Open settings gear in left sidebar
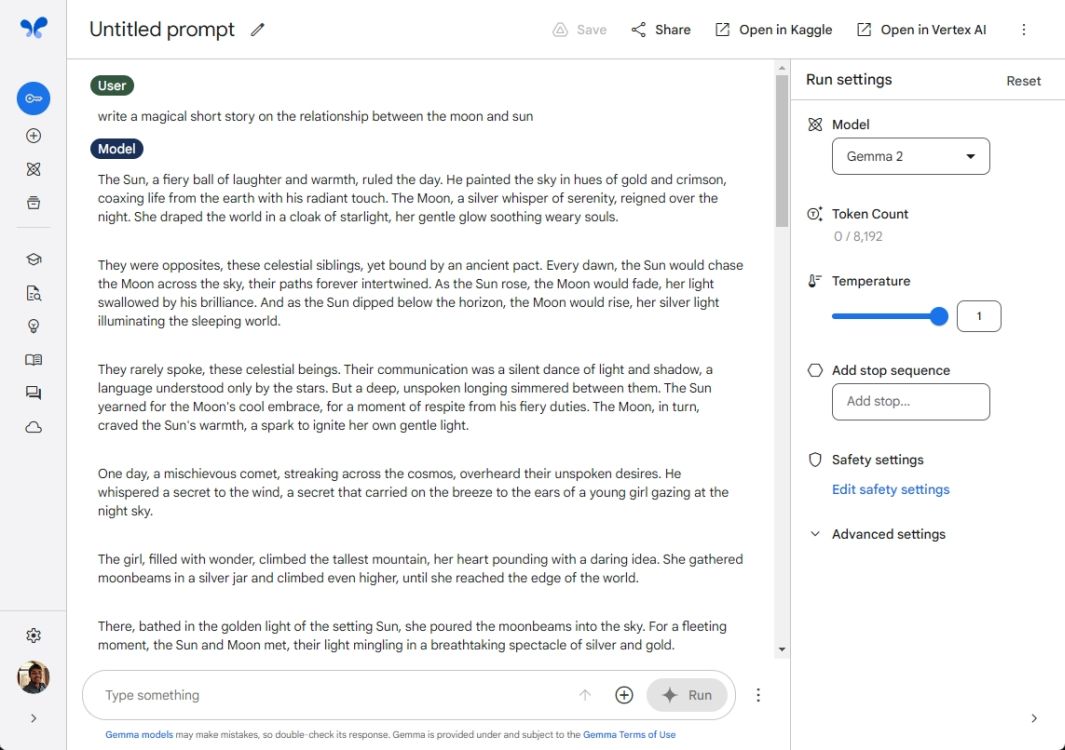Image resolution: width=1065 pixels, height=750 pixels. (x=33, y=636)
